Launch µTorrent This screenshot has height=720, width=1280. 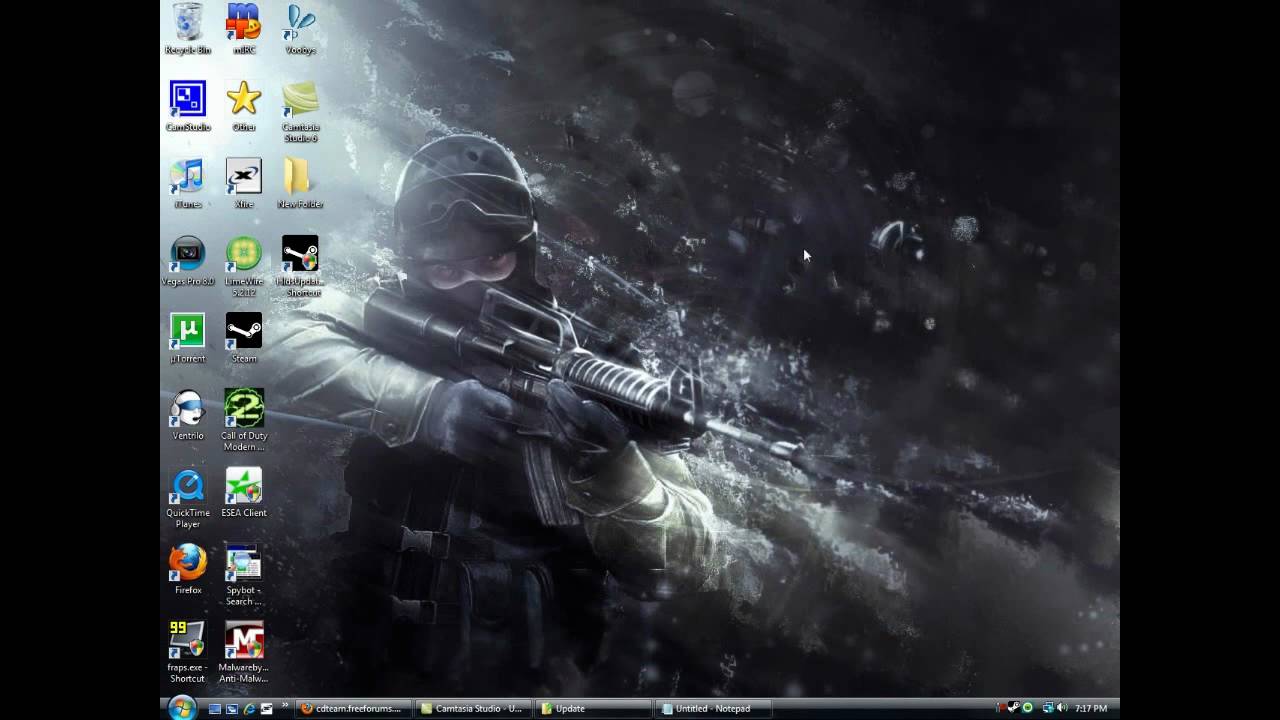tap(187, 332)
